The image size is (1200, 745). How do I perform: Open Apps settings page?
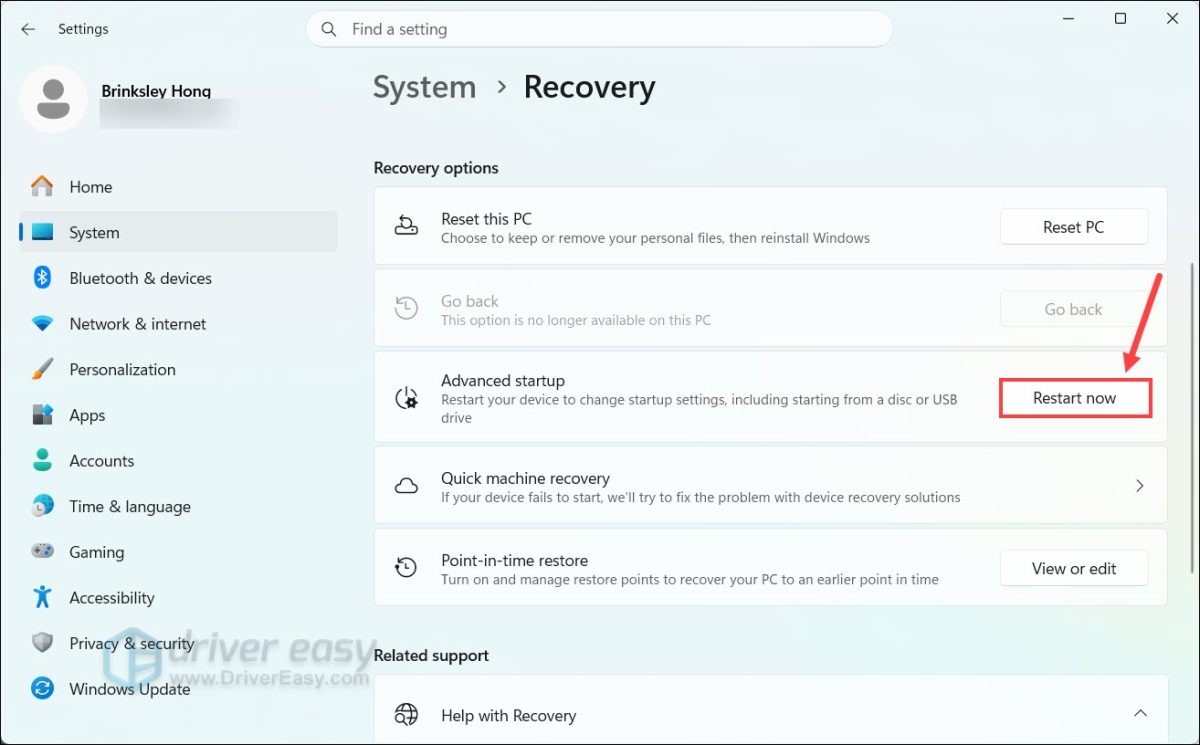pyautogui.click(x=178, y=415)
